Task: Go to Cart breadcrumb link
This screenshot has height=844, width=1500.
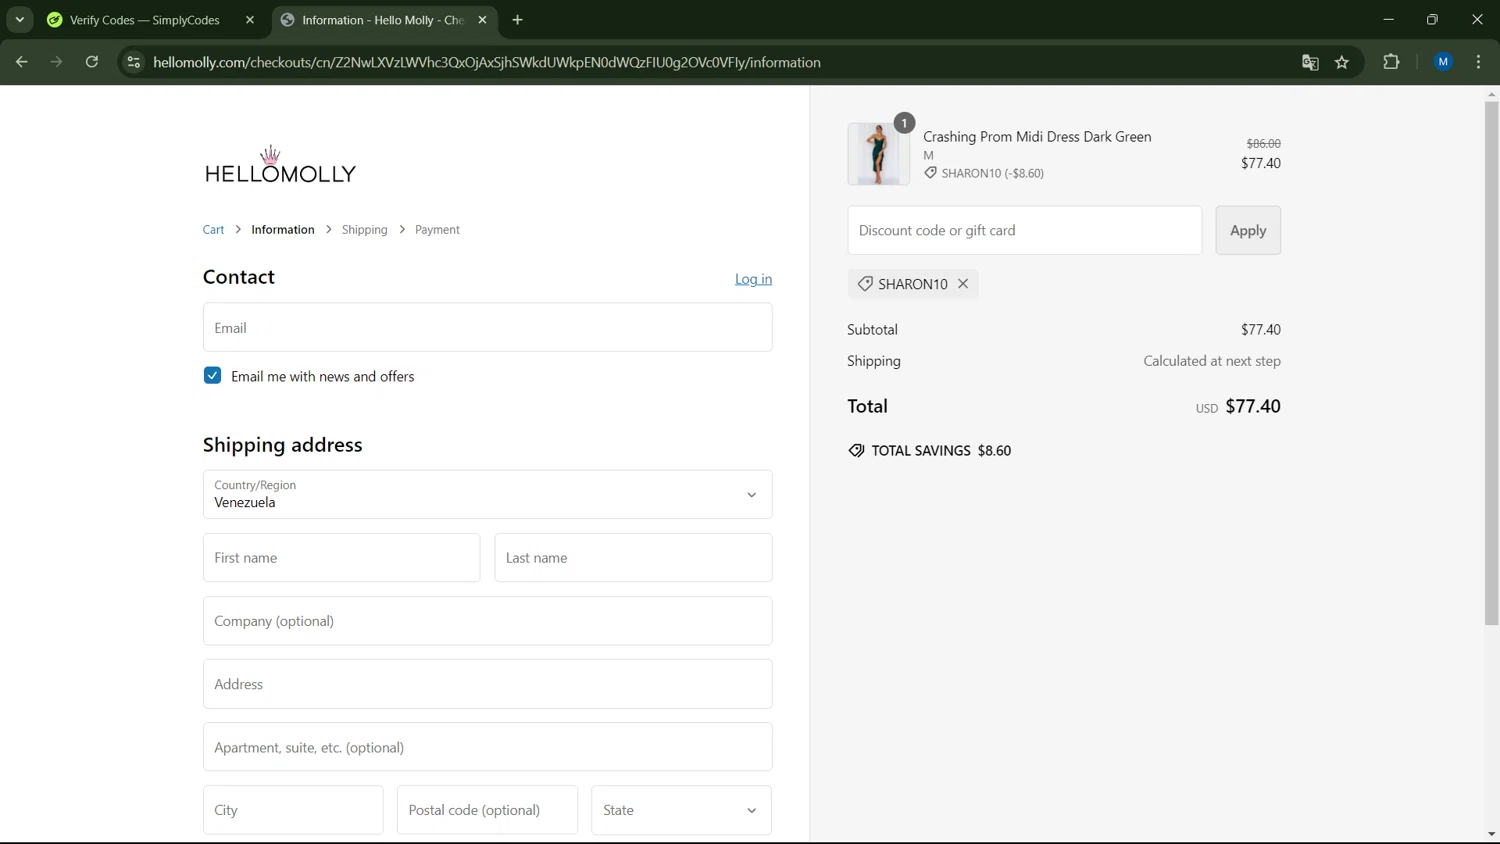Action: click(x=213, y=230)
